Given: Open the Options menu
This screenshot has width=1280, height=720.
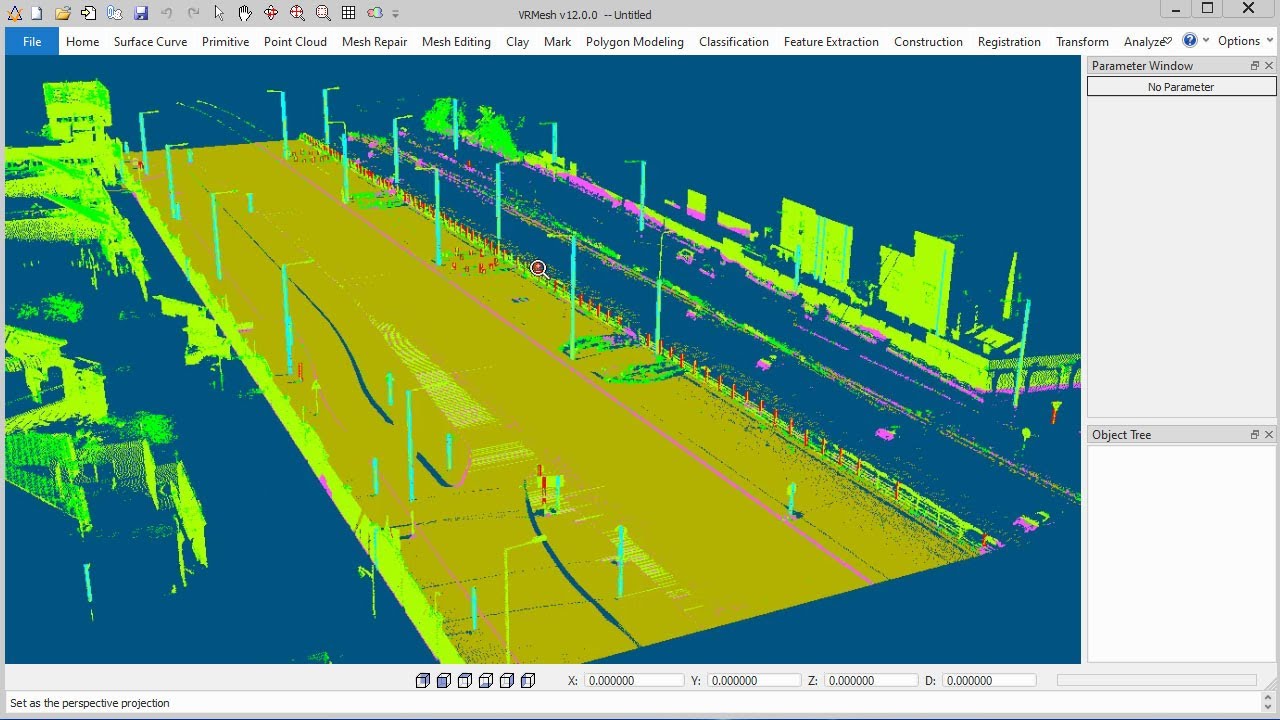Looking at the screenshot, I should point(1238,41).
